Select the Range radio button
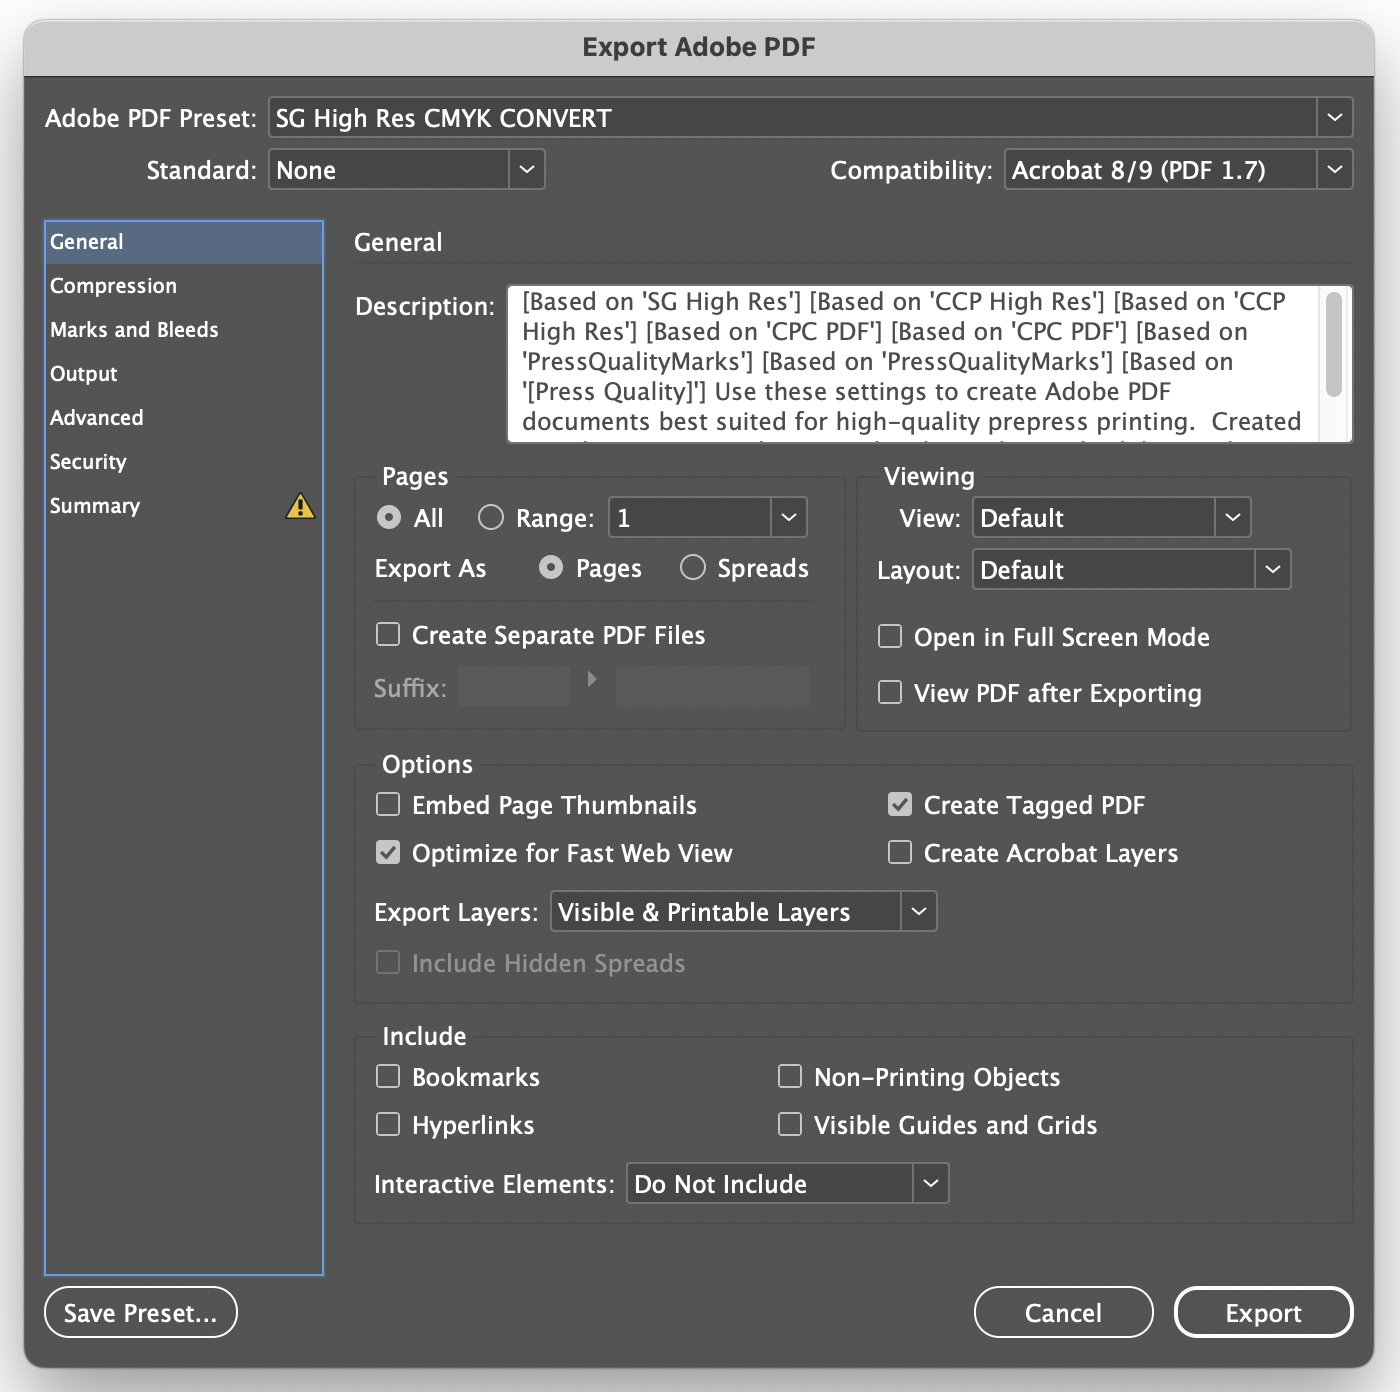The width and height of the screenshot is (1400, 1392). (x=490, y=518)
